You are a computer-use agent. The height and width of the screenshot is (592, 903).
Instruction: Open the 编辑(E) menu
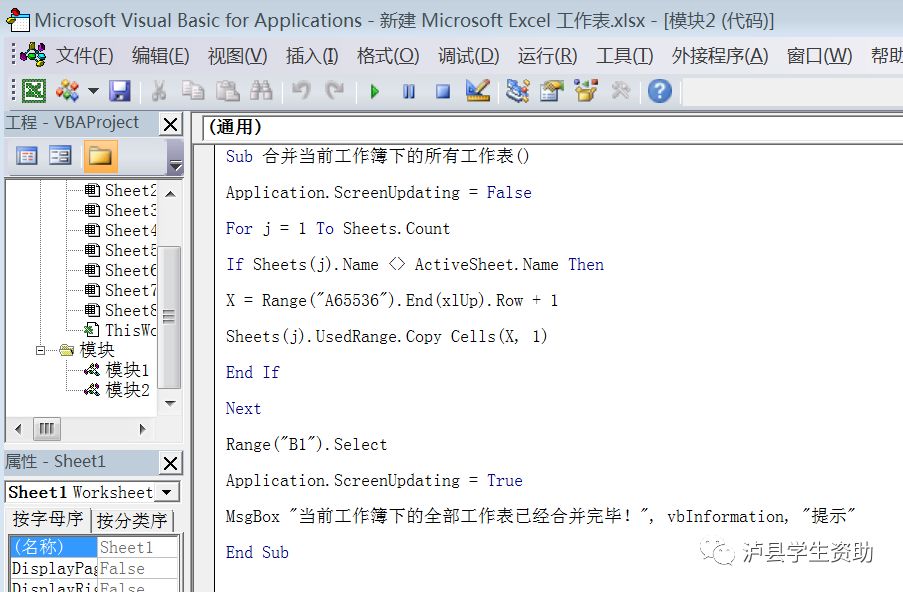160,56
